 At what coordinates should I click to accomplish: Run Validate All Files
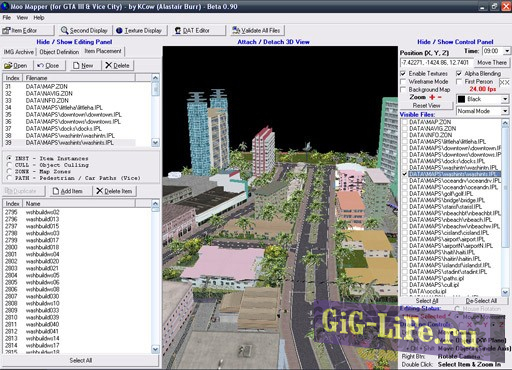click(257, 30)
